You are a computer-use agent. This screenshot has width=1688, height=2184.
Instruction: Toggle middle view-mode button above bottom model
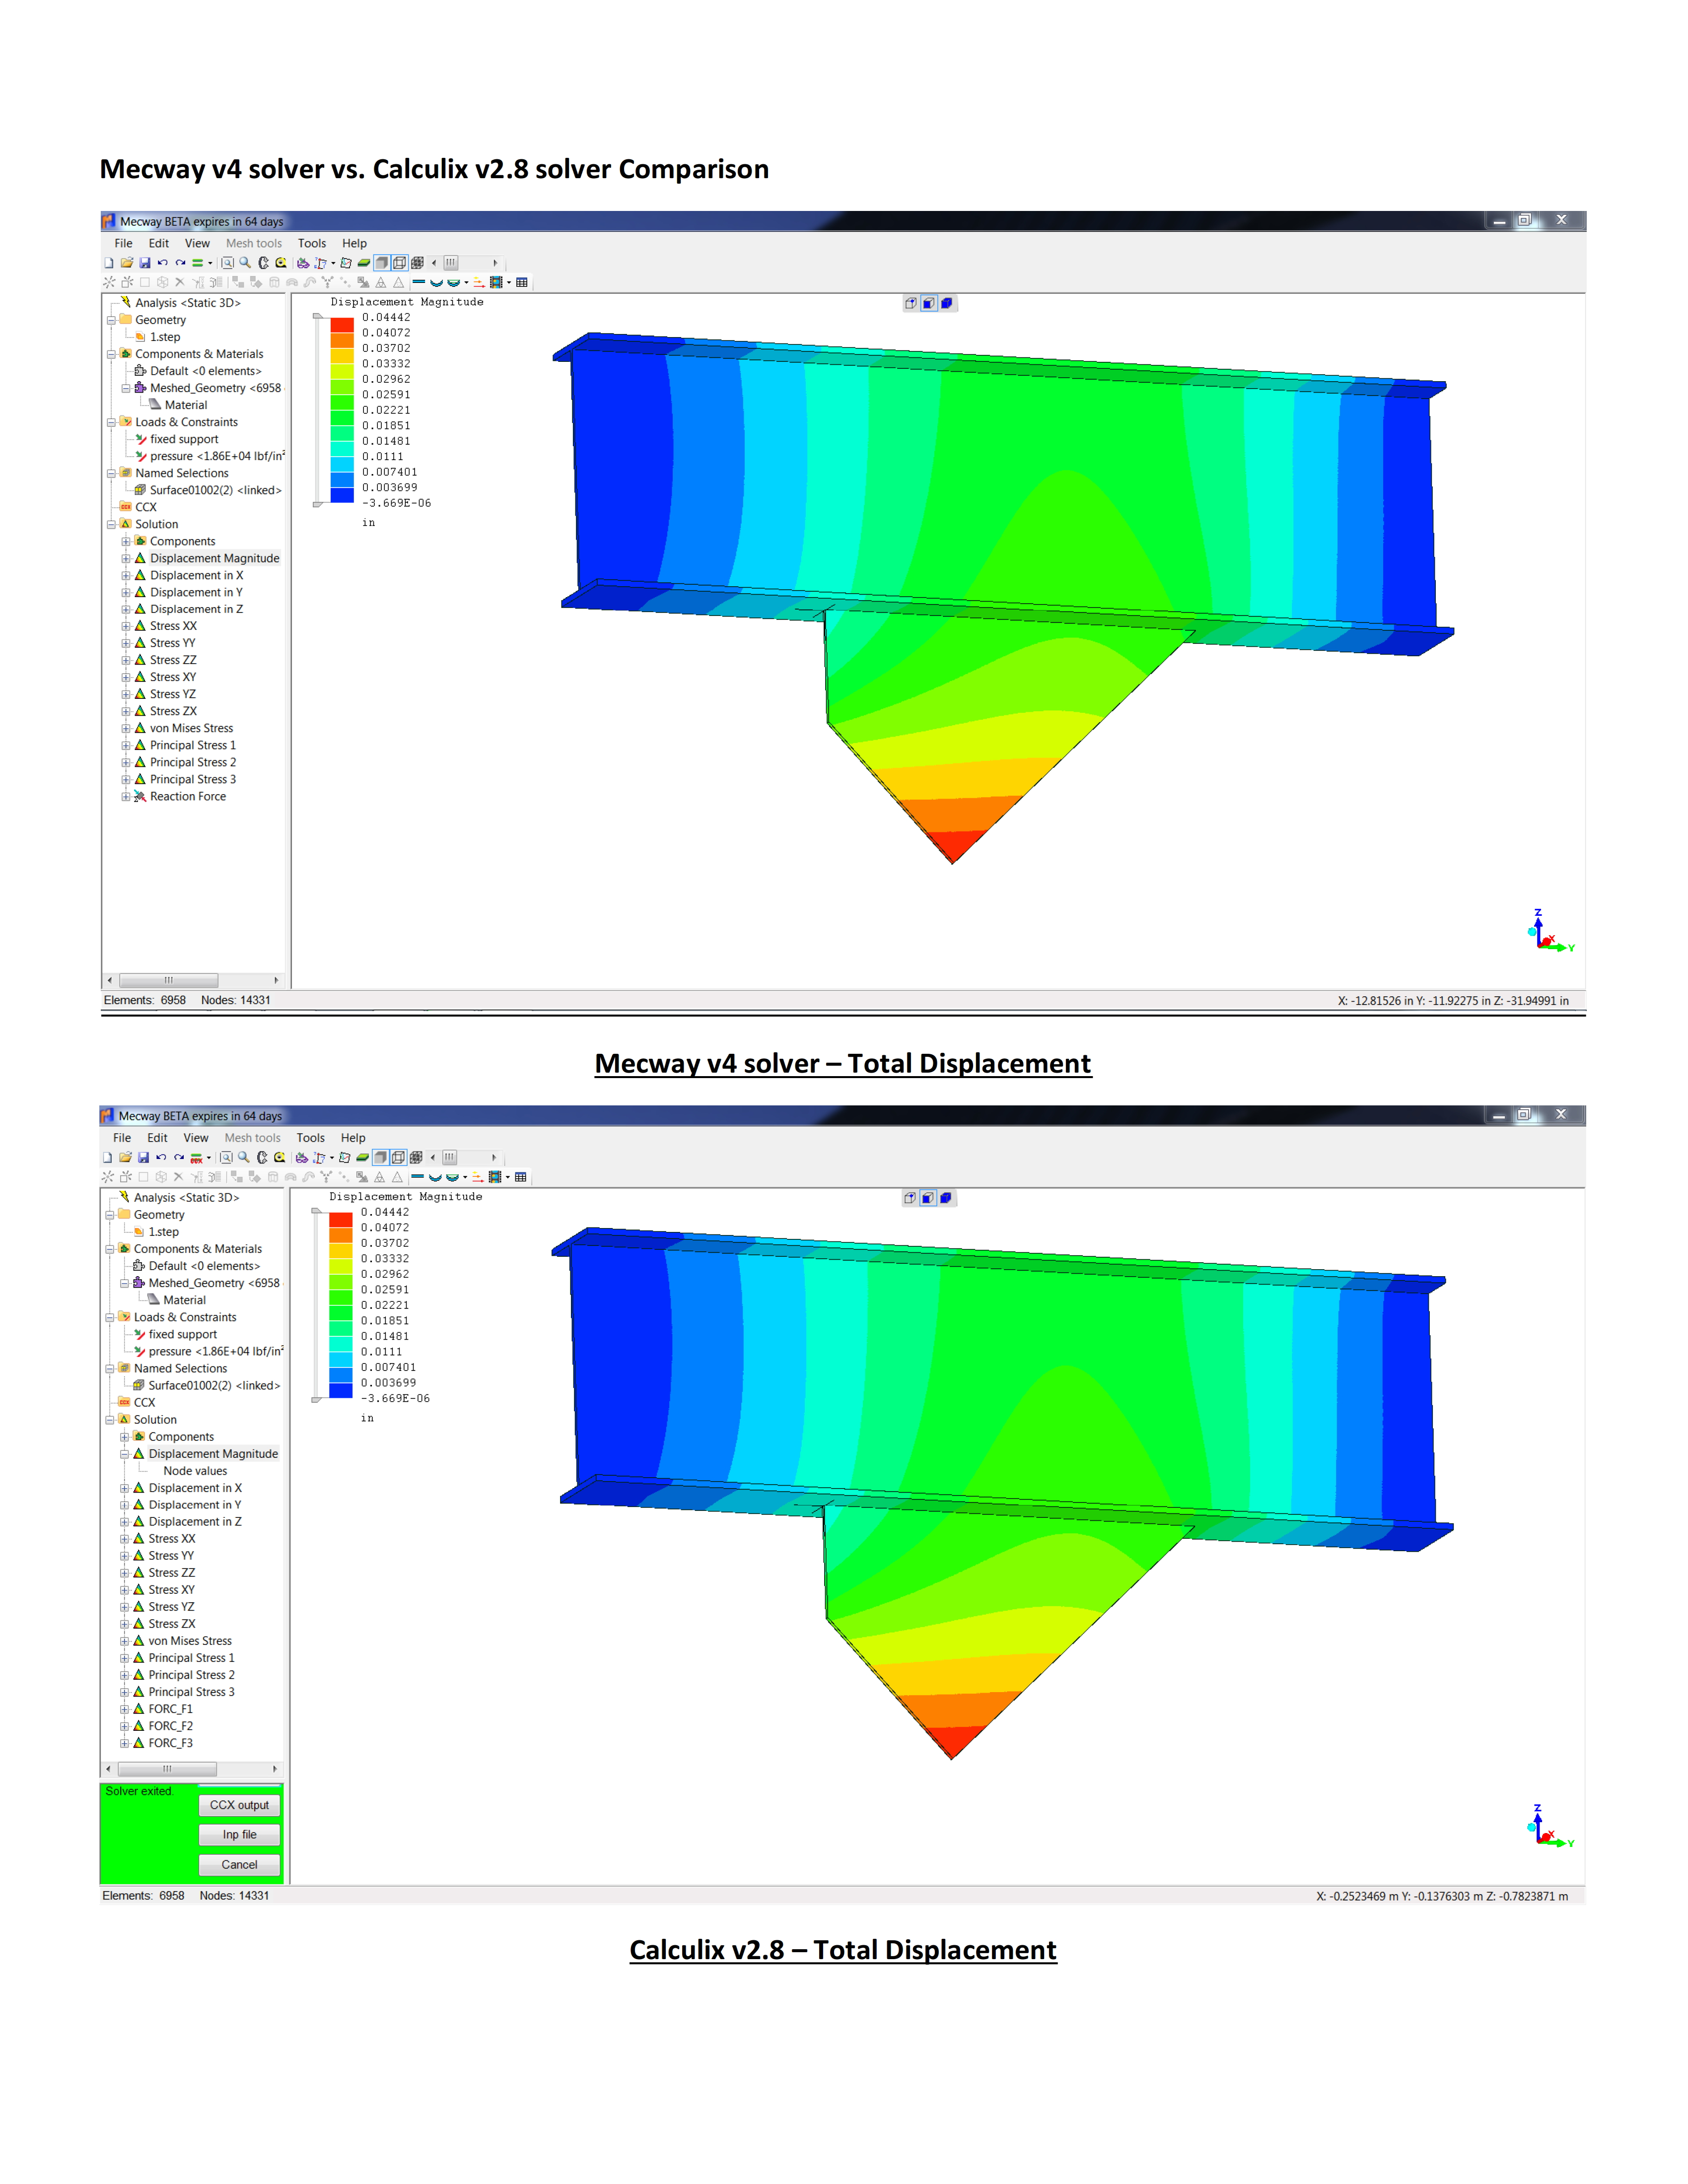coord(928,1198)
